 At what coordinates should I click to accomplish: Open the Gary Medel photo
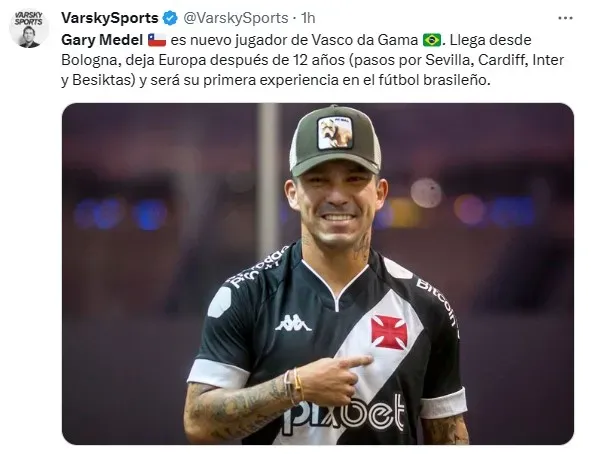[x=318, y=274]
